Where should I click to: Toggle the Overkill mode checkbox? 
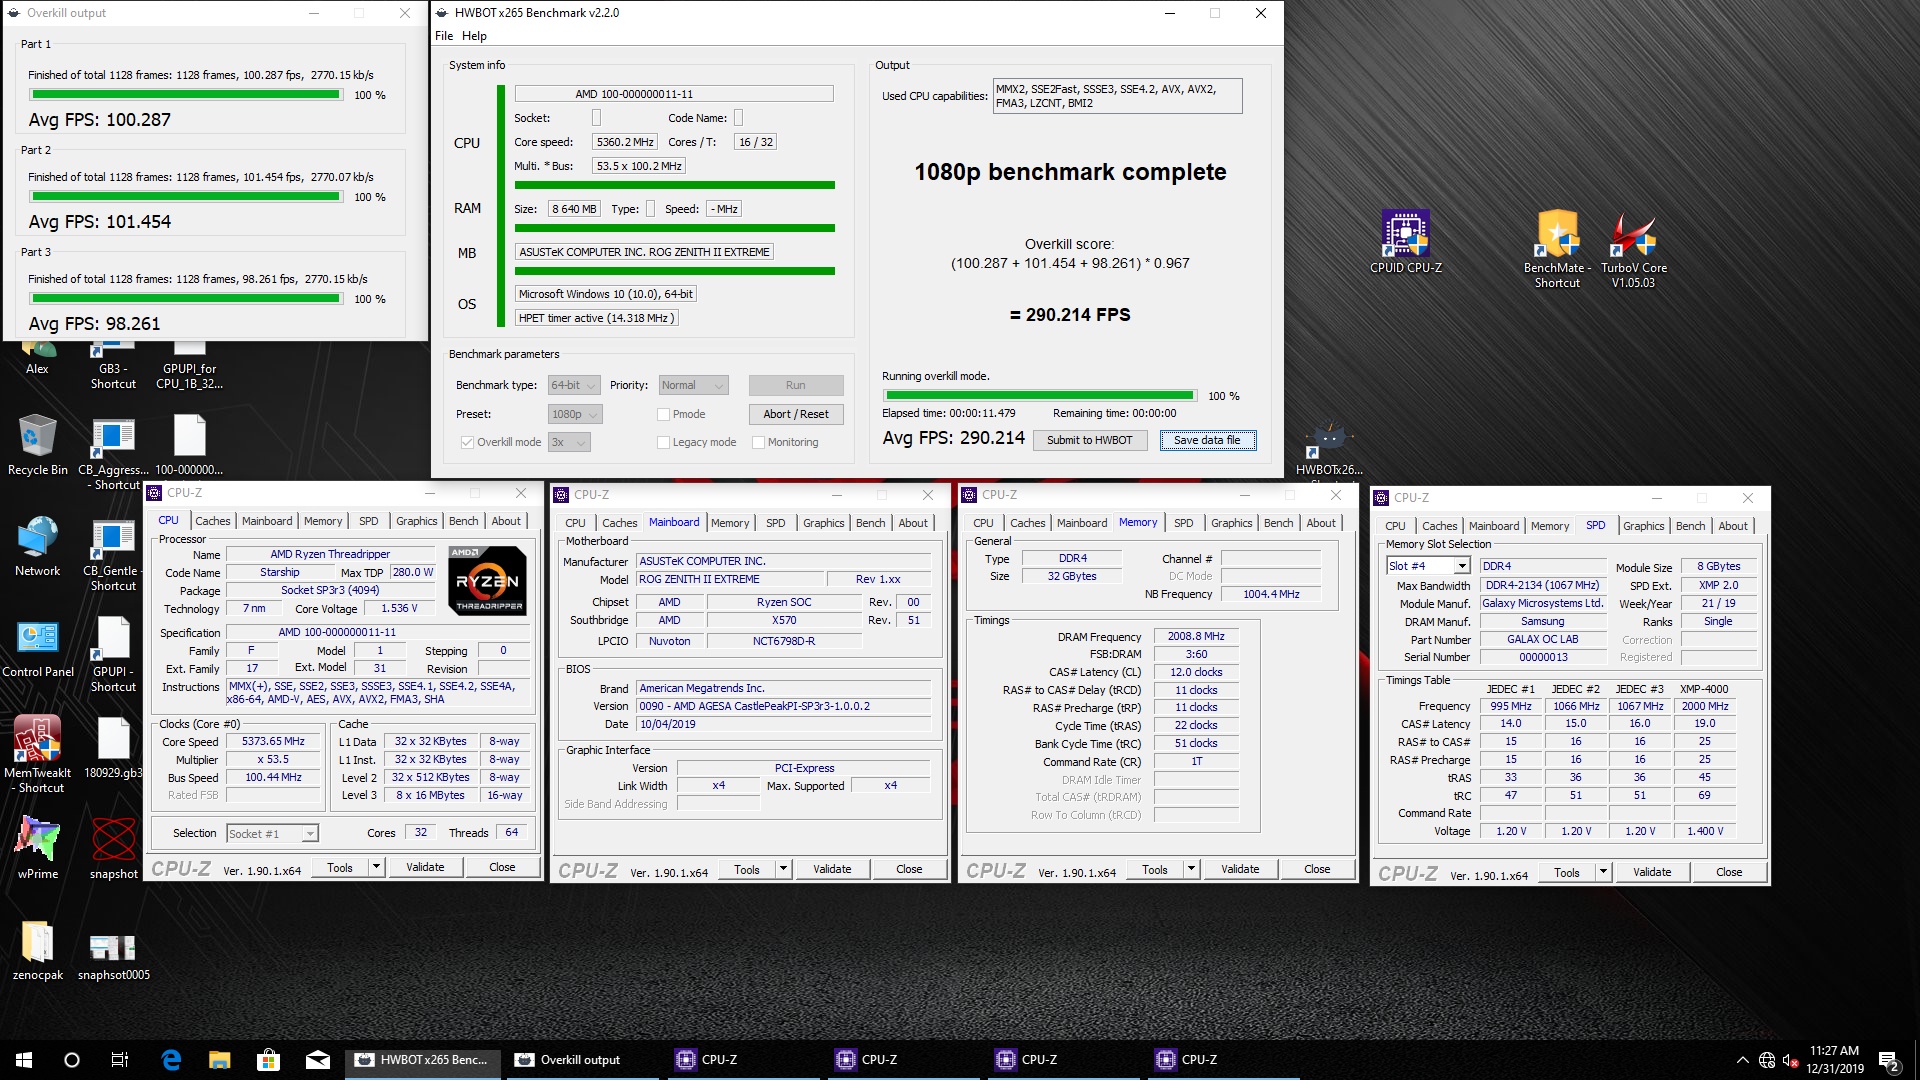pyautogui.click(x=467, y=442)
